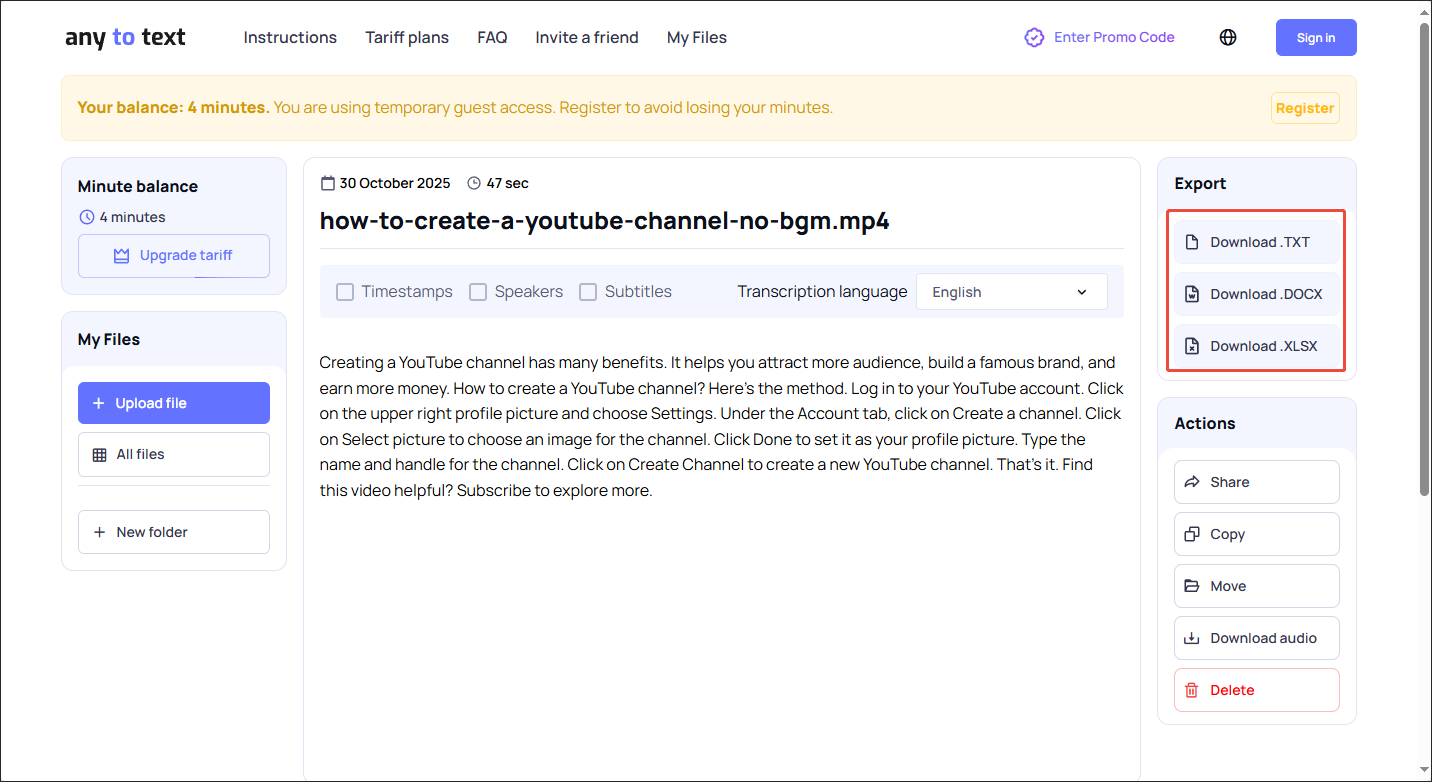Click the Share arrow icon
Screen dimensions: 1432x782
click(1191, 482)
